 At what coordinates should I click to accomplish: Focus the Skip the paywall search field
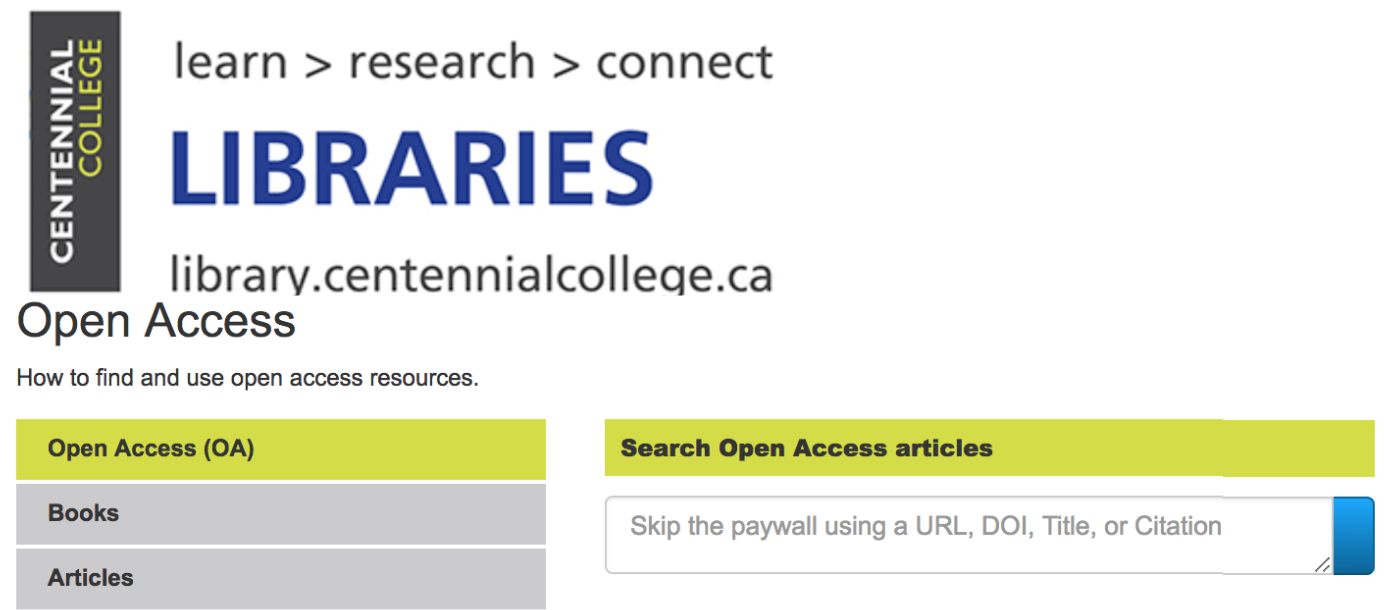click(969, 535)
